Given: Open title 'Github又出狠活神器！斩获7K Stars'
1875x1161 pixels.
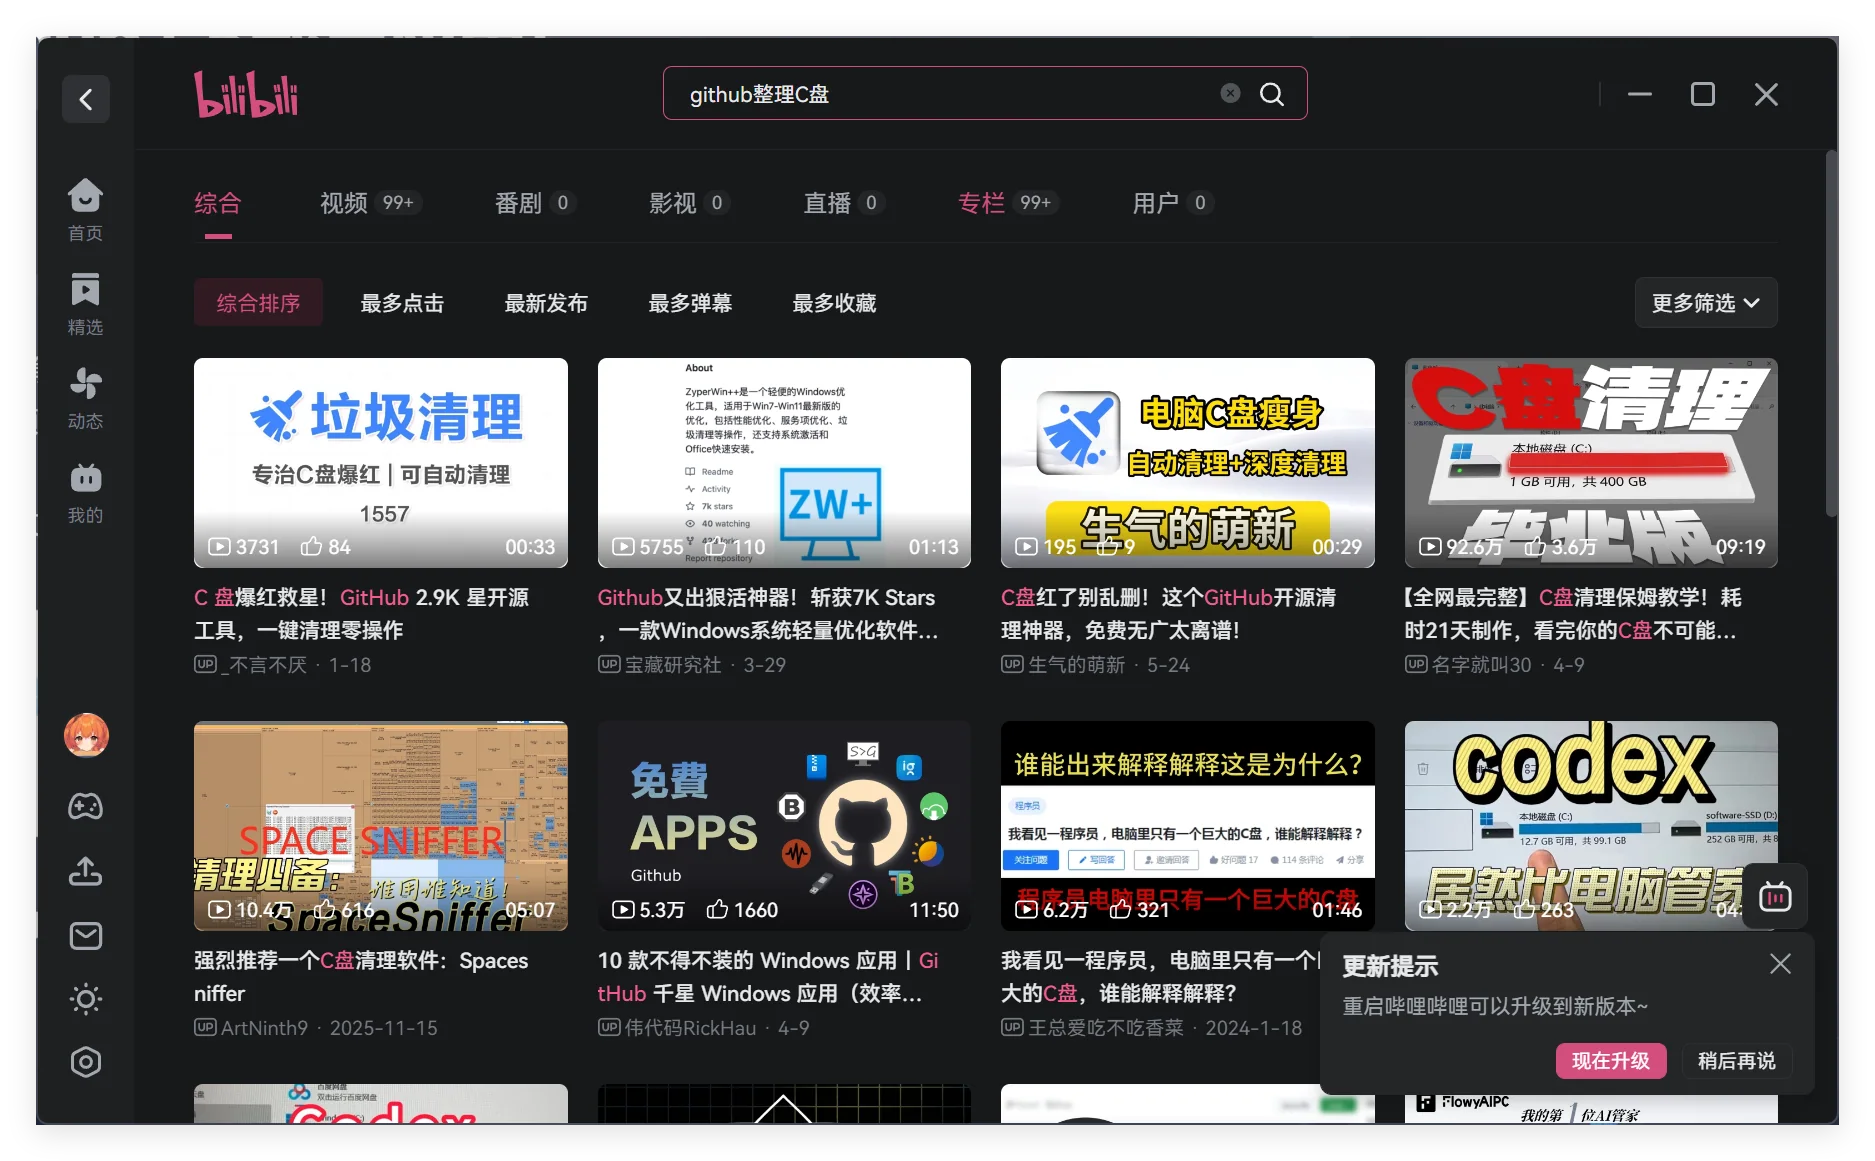Looking at the screenshot, I should pyautogui.click(x=768, y=614).
